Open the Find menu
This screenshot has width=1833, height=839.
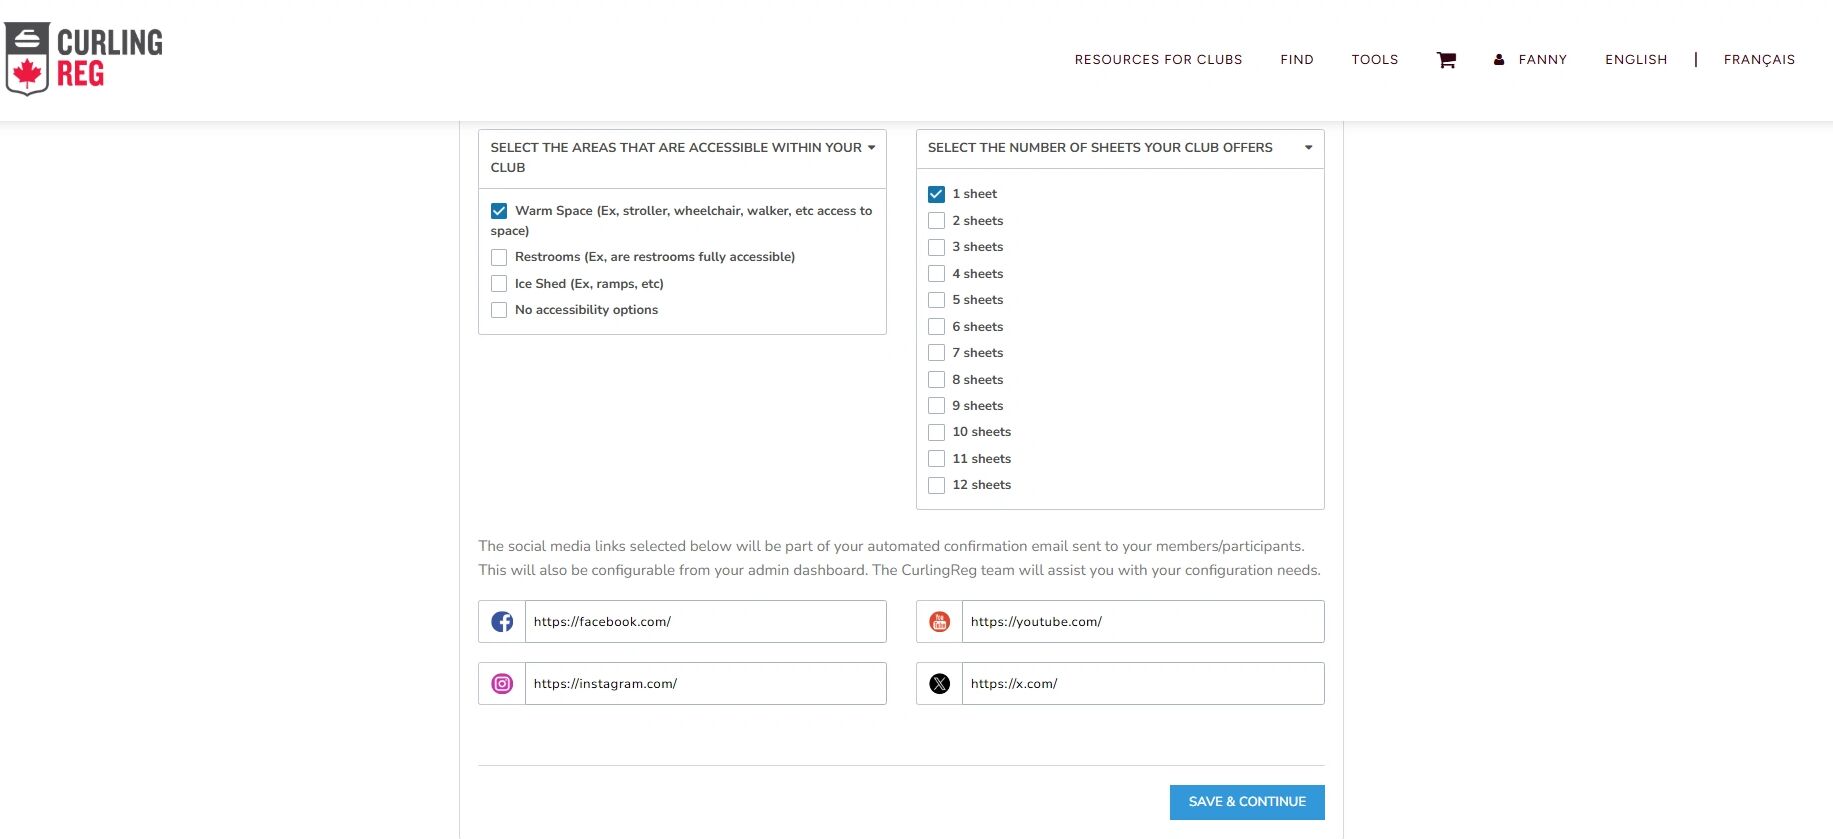(x=1296, y=60)
